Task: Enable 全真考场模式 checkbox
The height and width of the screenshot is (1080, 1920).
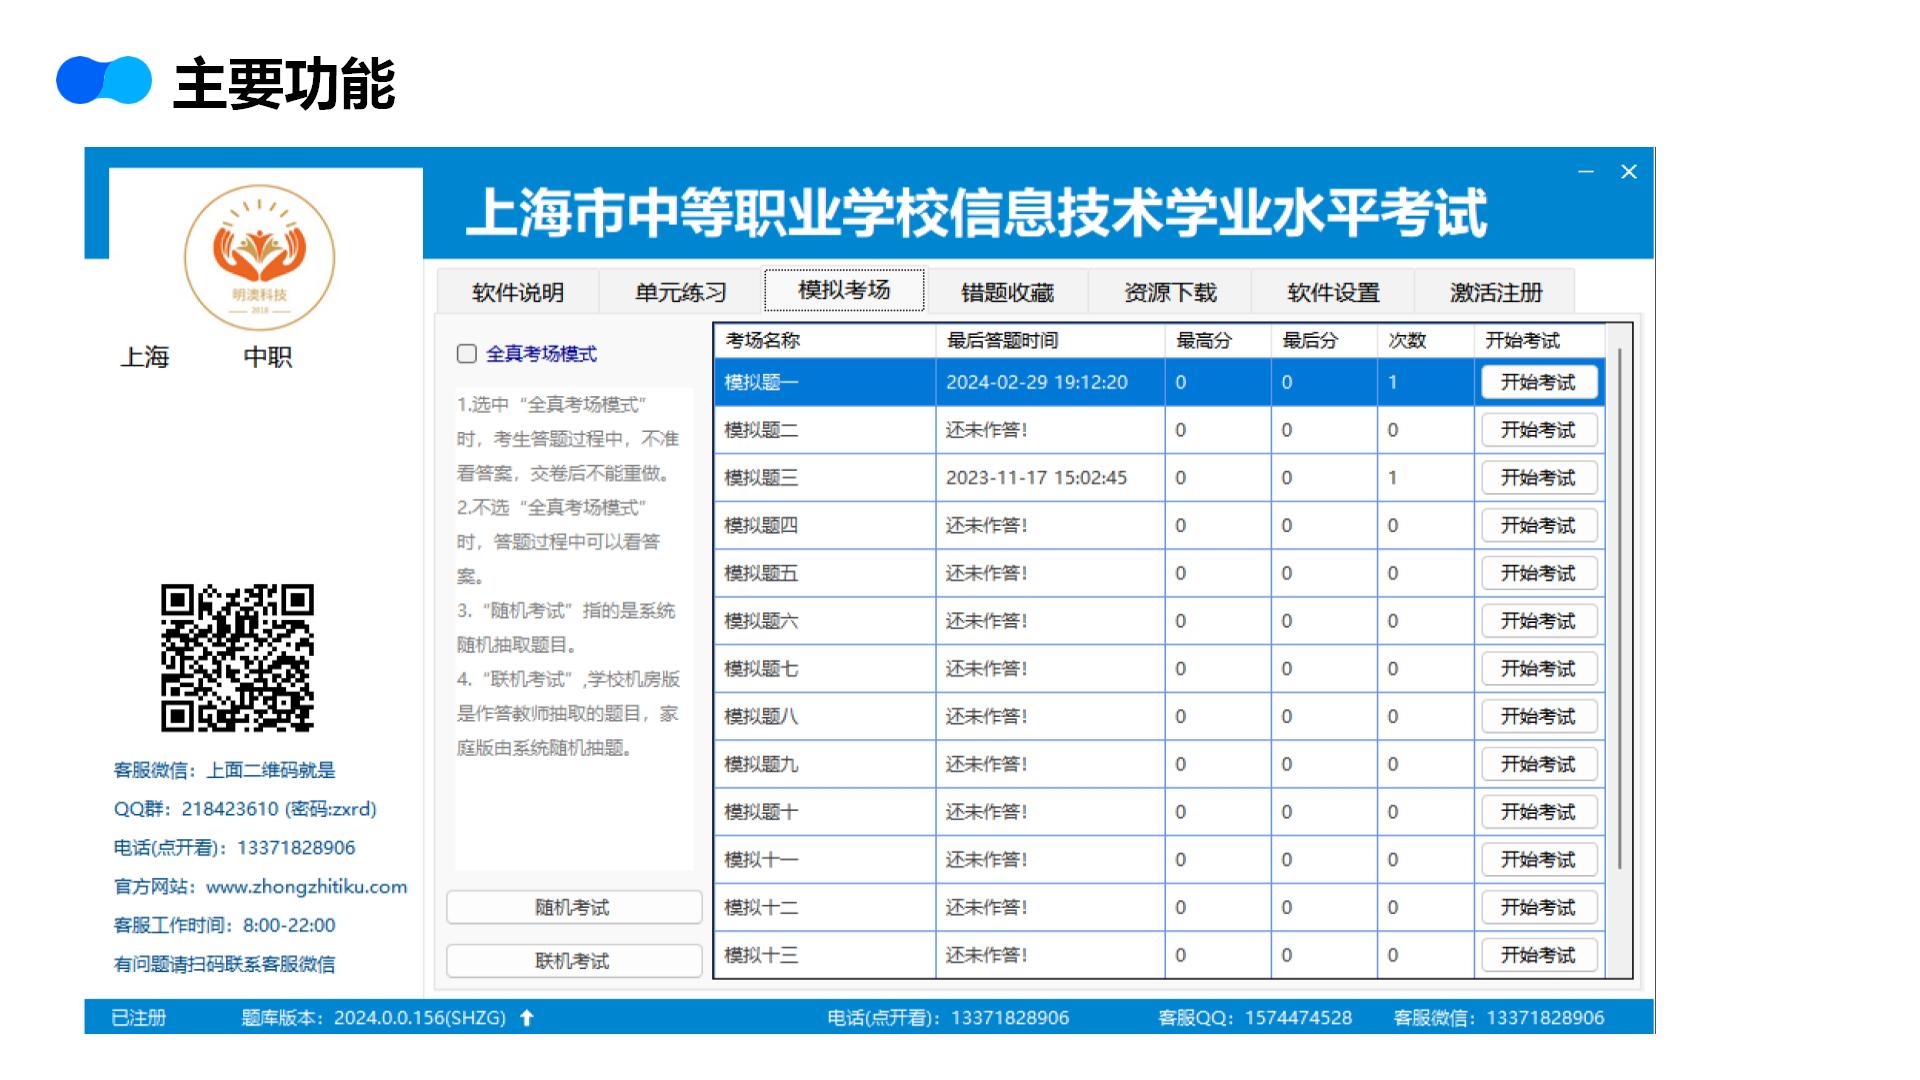Action: point(467,354)
